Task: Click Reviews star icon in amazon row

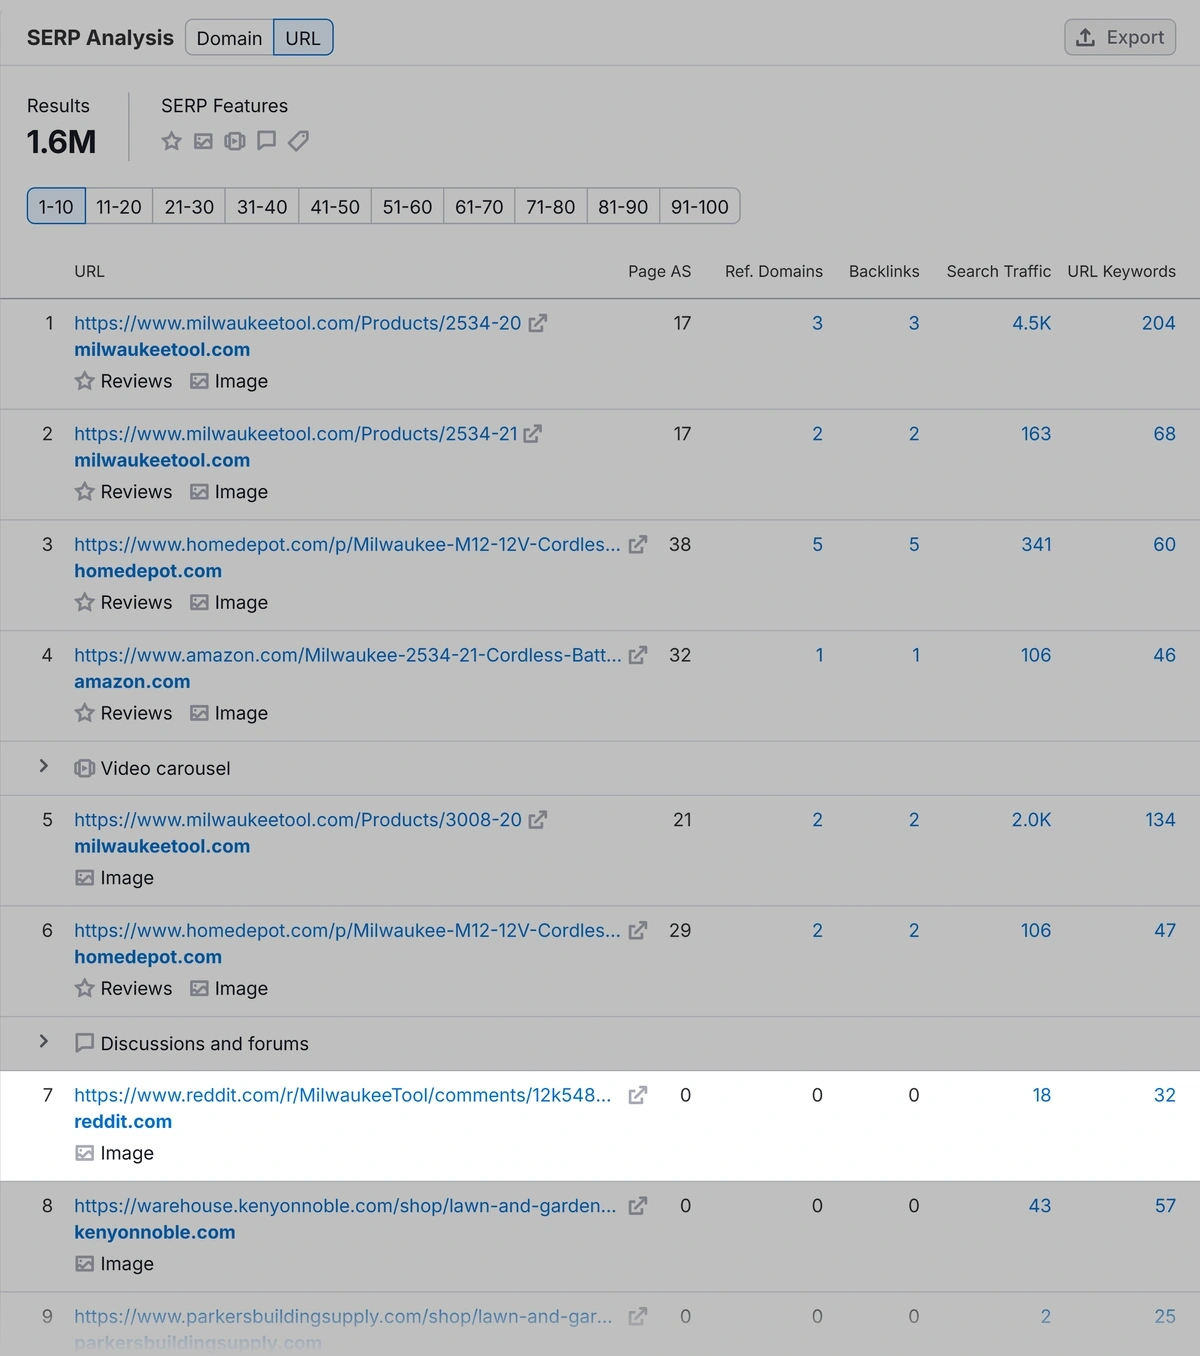Action: [x=85, y=713]
